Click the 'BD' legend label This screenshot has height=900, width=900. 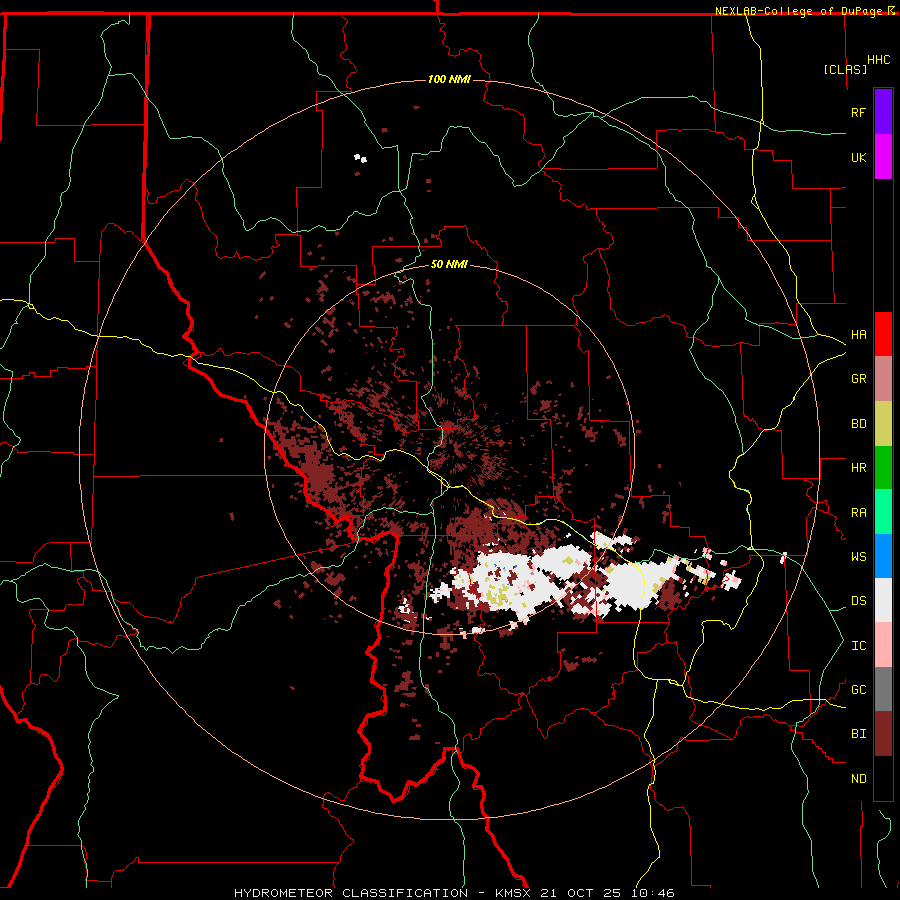coord(858,424)
